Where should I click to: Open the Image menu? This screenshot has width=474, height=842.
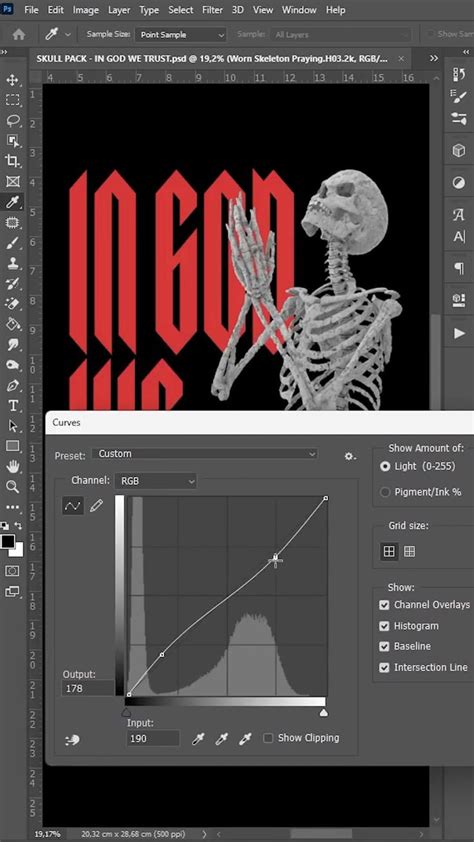[x=85, y=10]
